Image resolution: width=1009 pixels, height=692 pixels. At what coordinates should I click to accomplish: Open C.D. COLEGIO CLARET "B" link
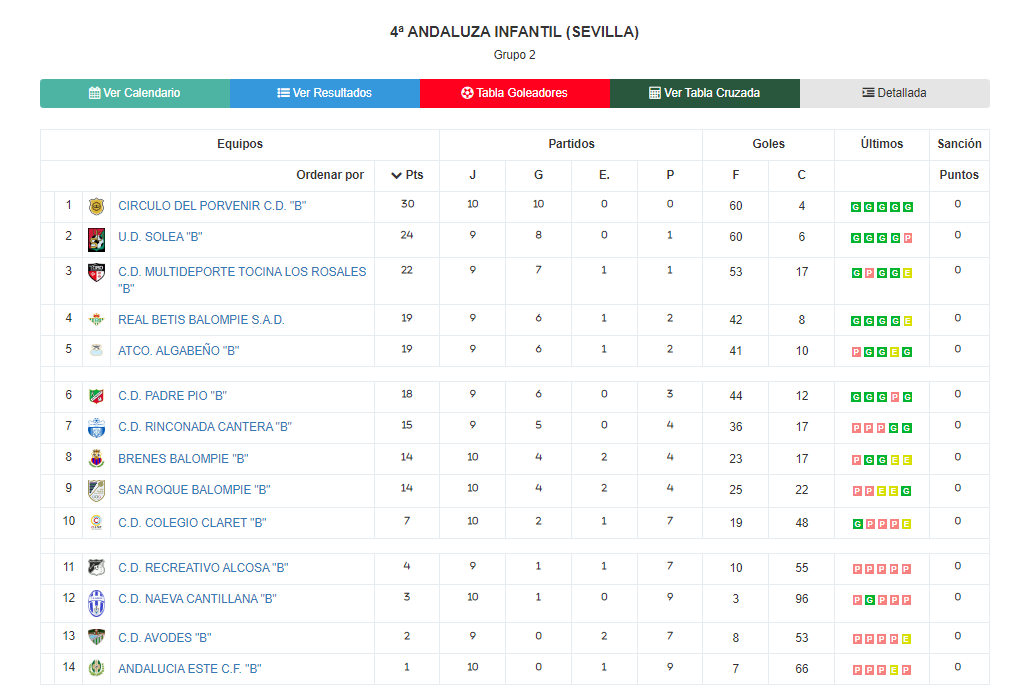[192, 523]
